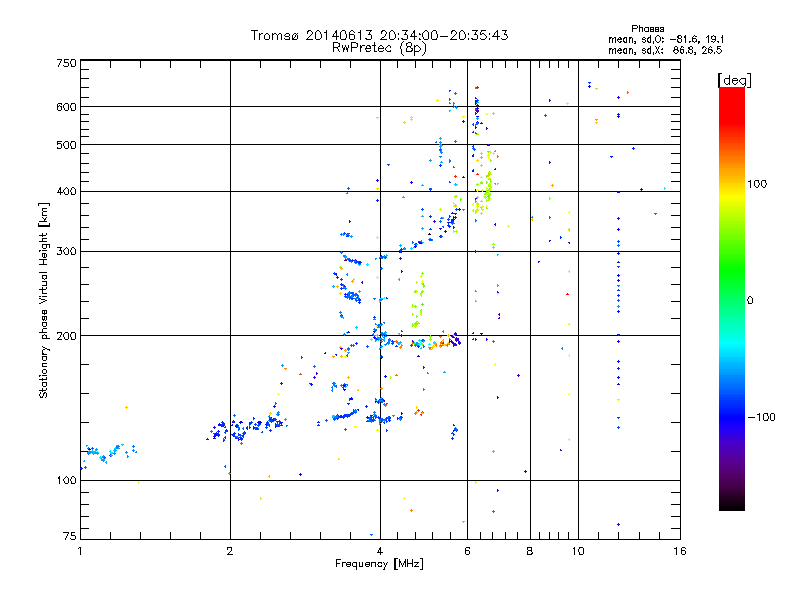Click the x-axis tick label '1'
The width and height of the screenshot is (800, 600).
(x=80, y=551)
